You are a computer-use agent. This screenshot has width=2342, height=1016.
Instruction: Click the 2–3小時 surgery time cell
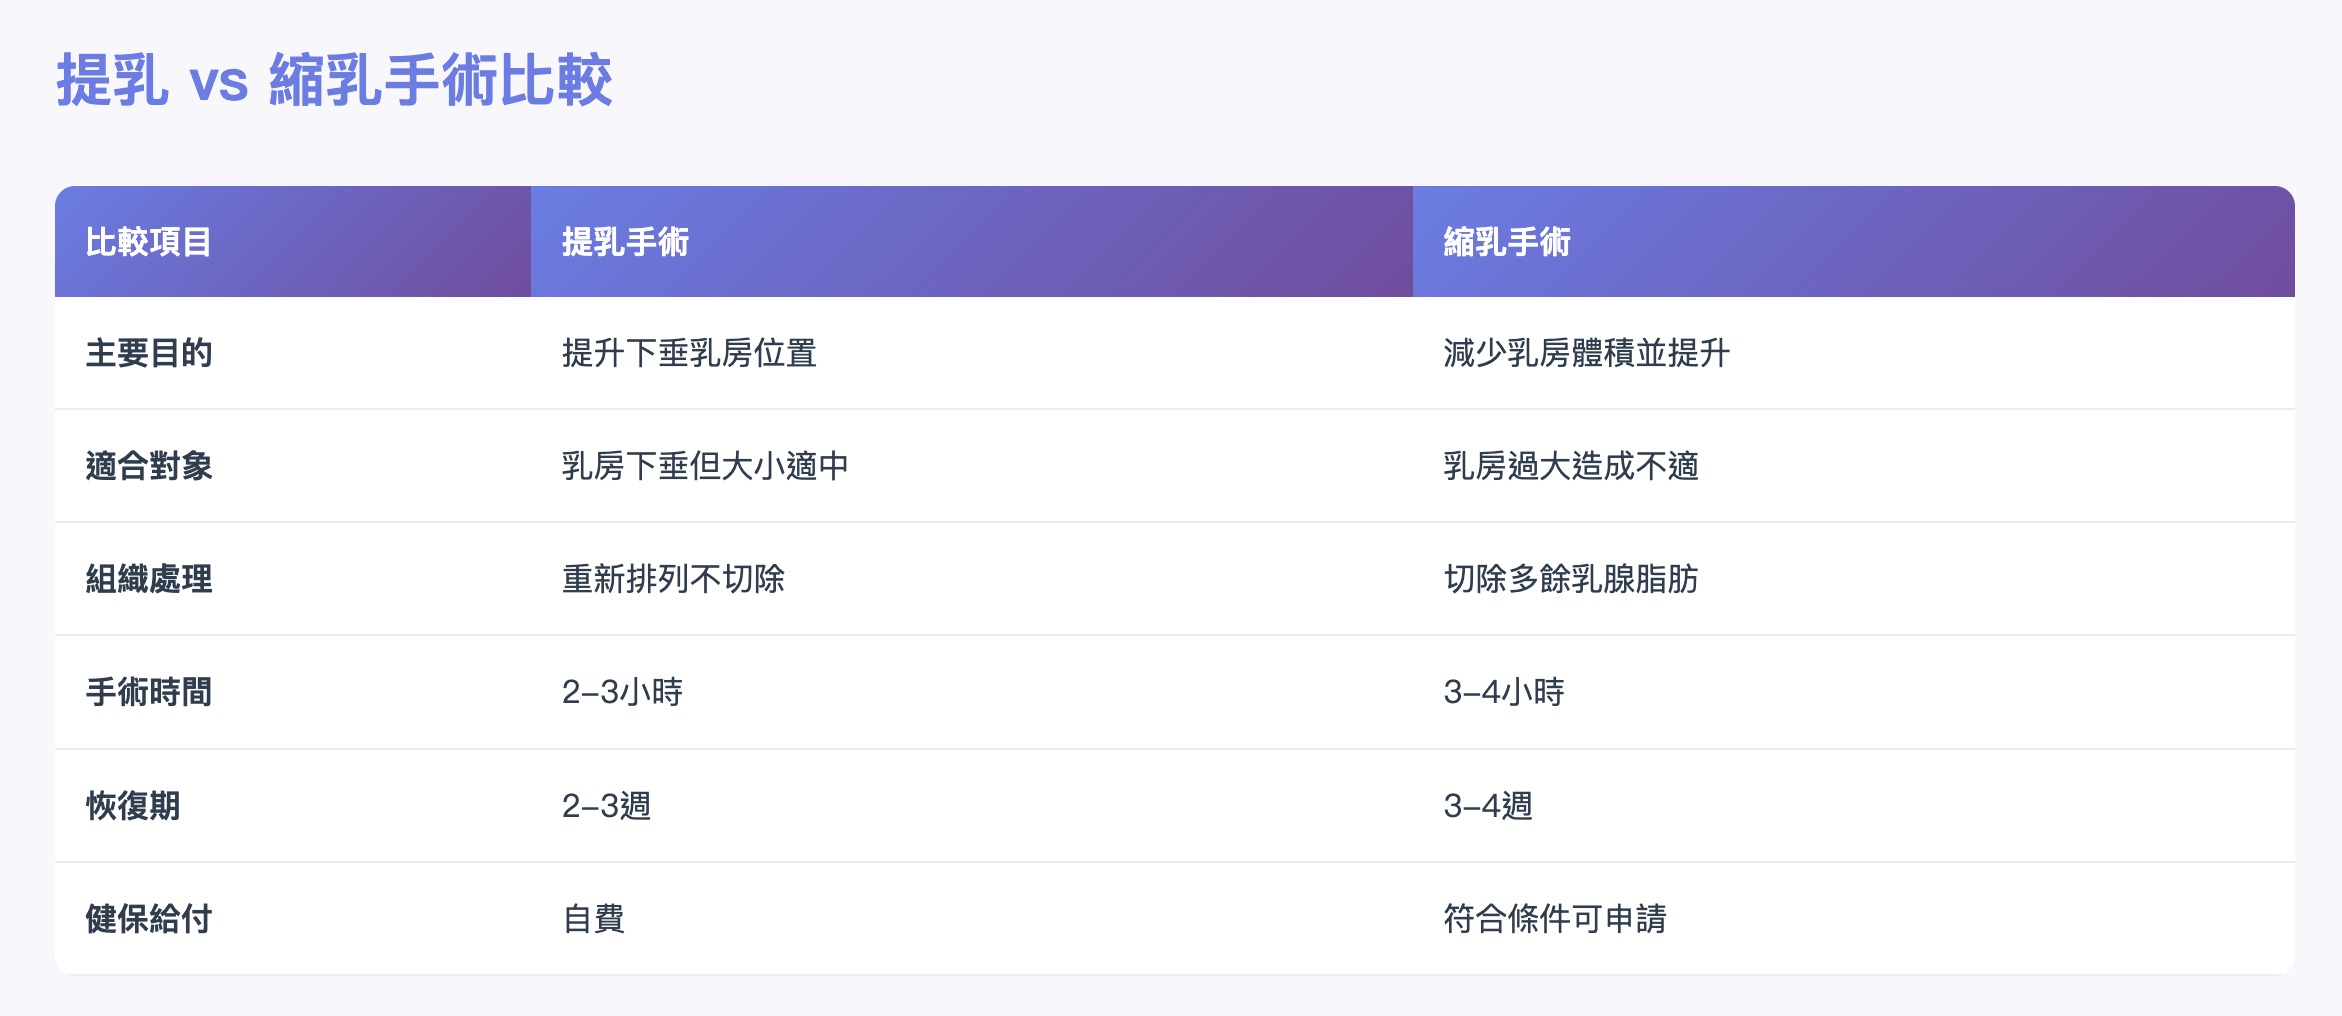pos(622,692)
